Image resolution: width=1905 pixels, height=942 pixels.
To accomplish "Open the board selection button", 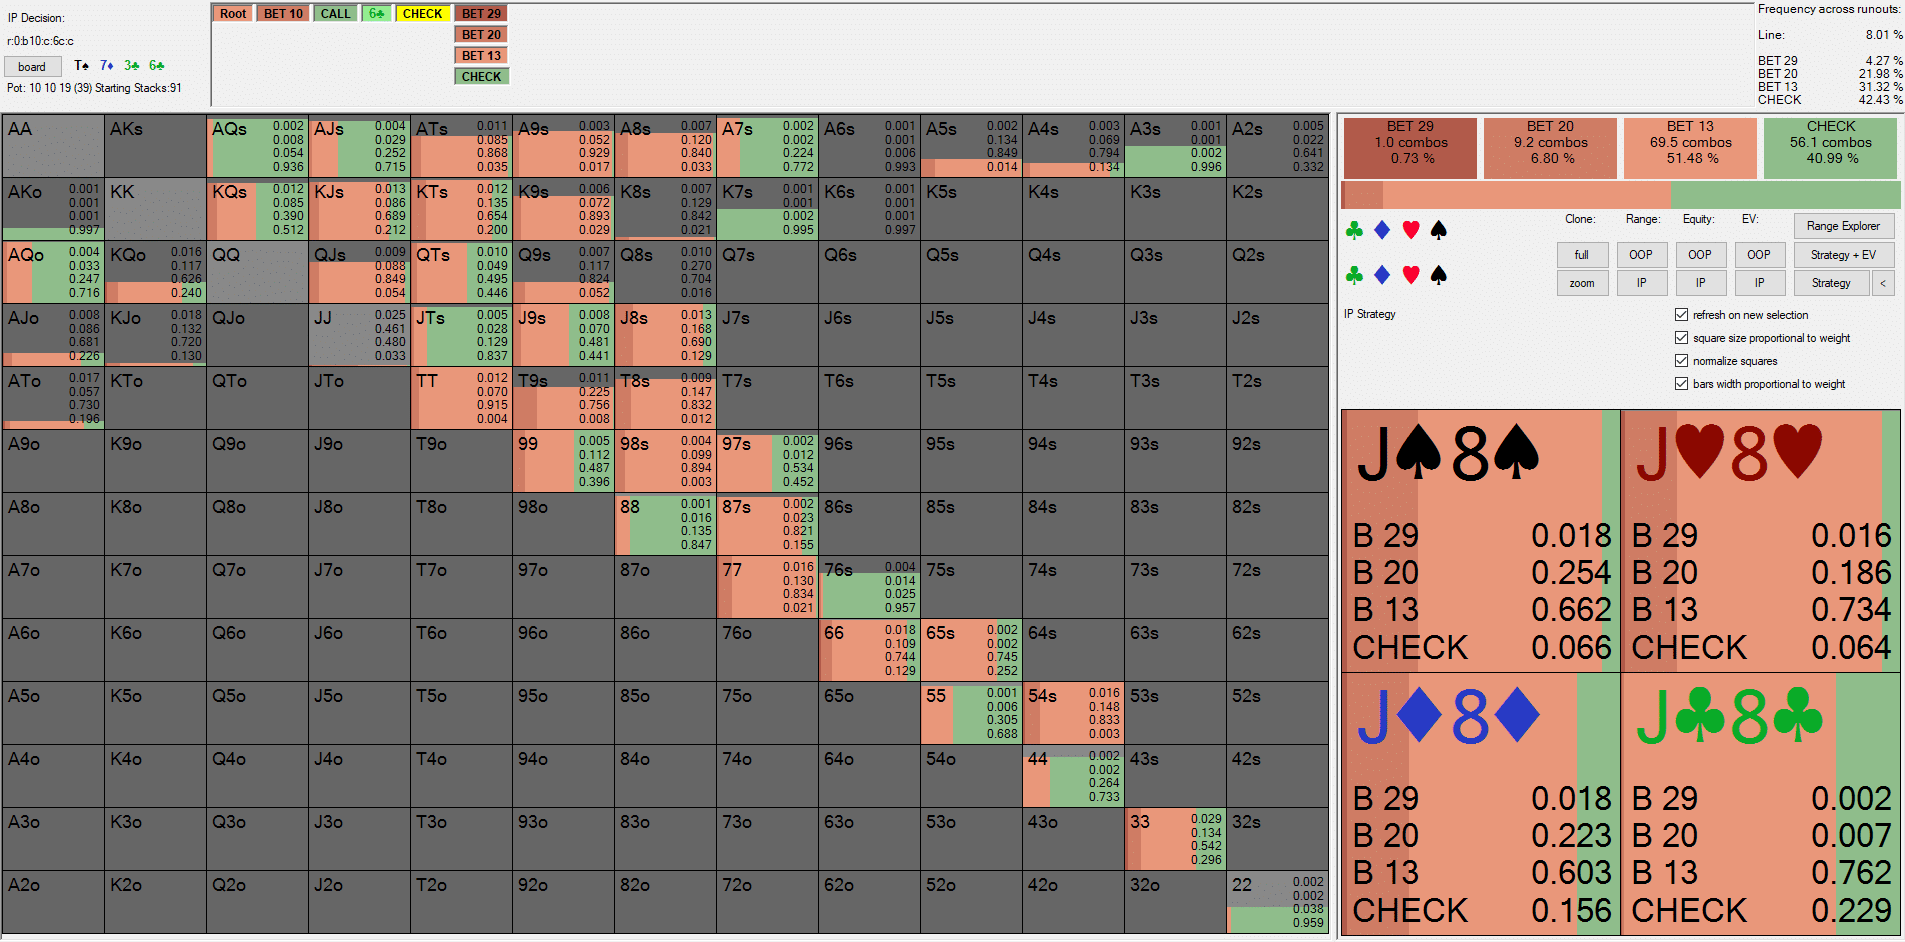I will 32,67.
